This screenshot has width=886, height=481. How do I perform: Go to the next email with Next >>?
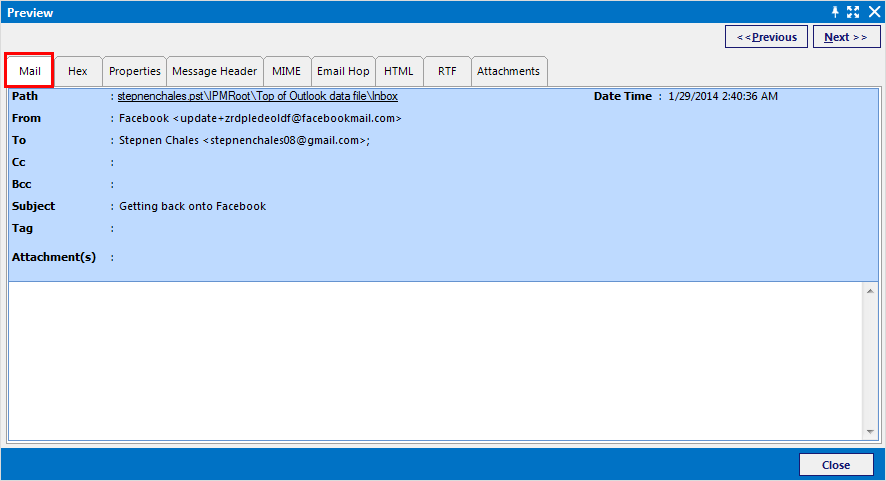(846, 37)
